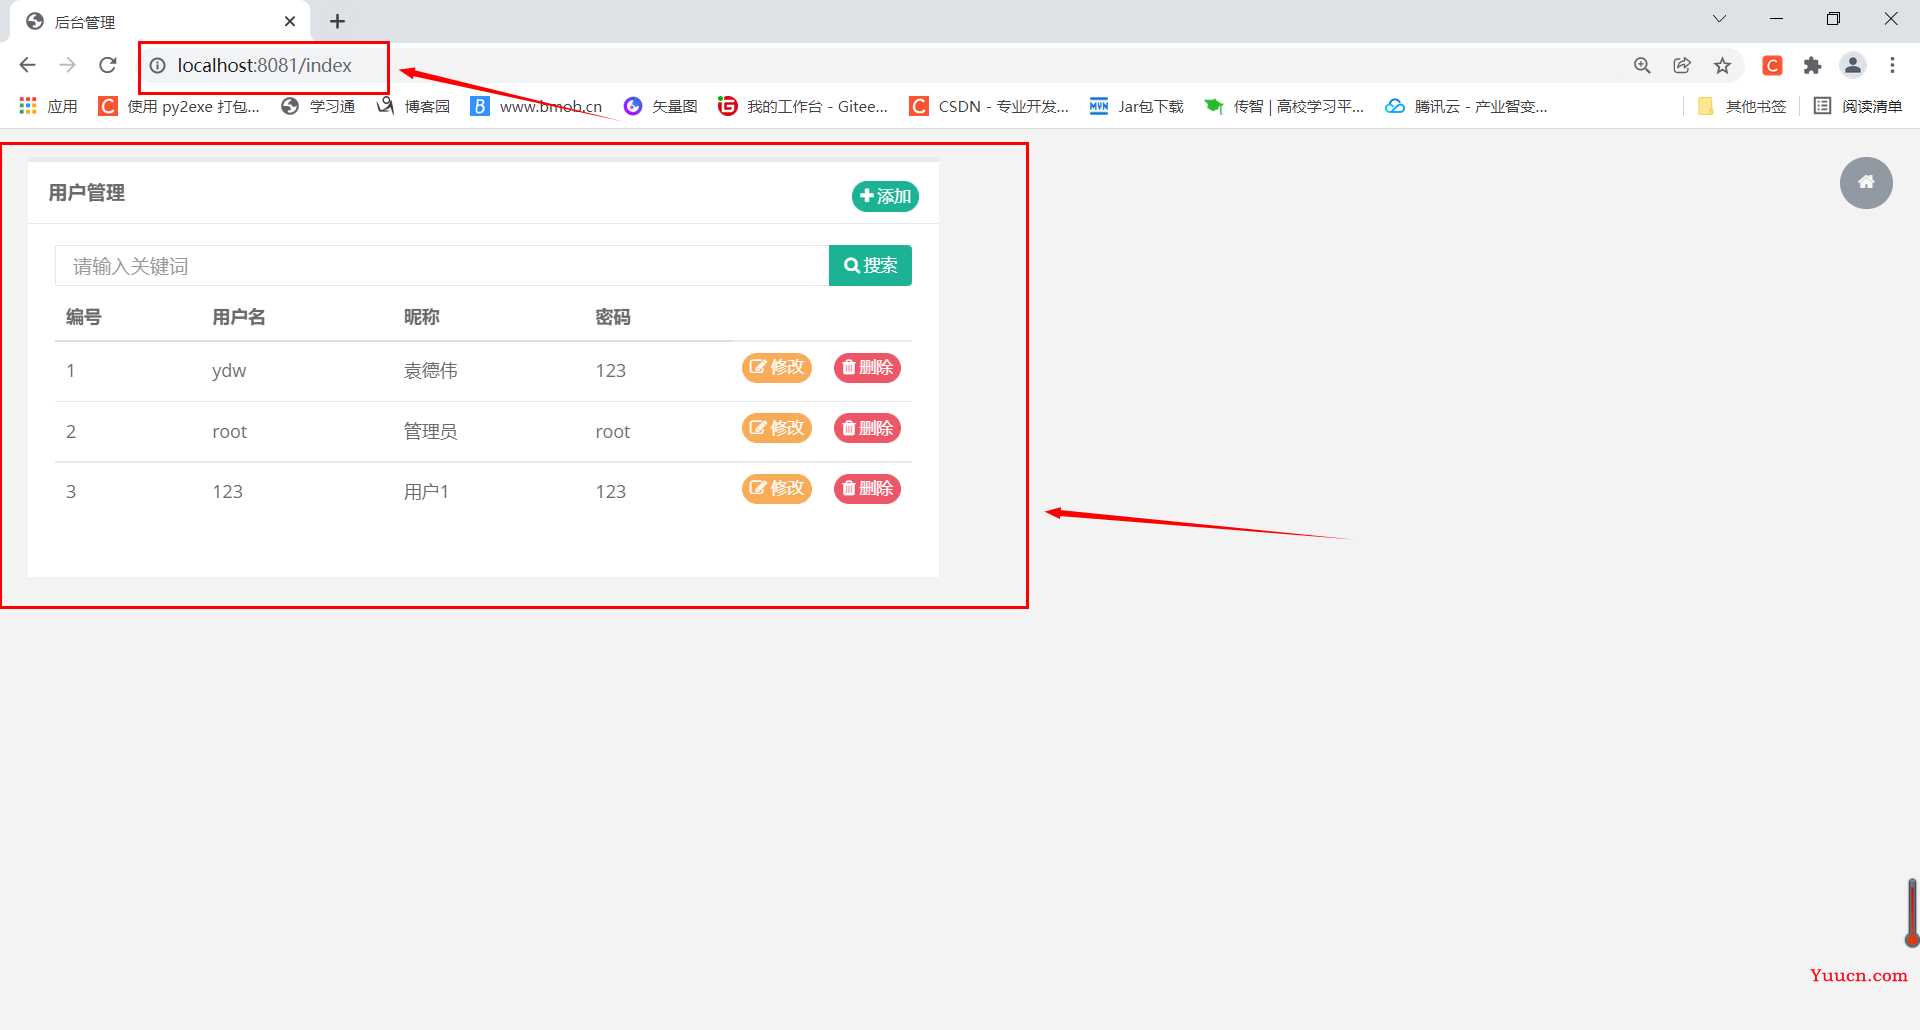Click the 密码 column header
The height and width of the screenshot is (1030, 1920).
[x=613, y=317]
